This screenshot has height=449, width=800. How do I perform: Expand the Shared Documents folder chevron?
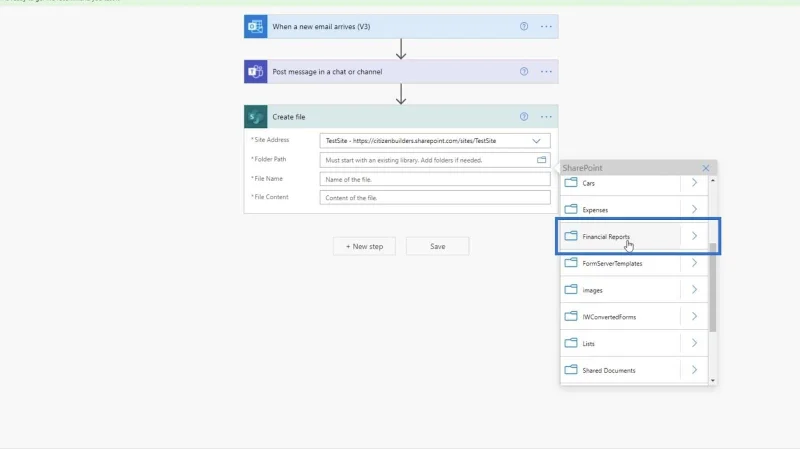coord(694,369)
